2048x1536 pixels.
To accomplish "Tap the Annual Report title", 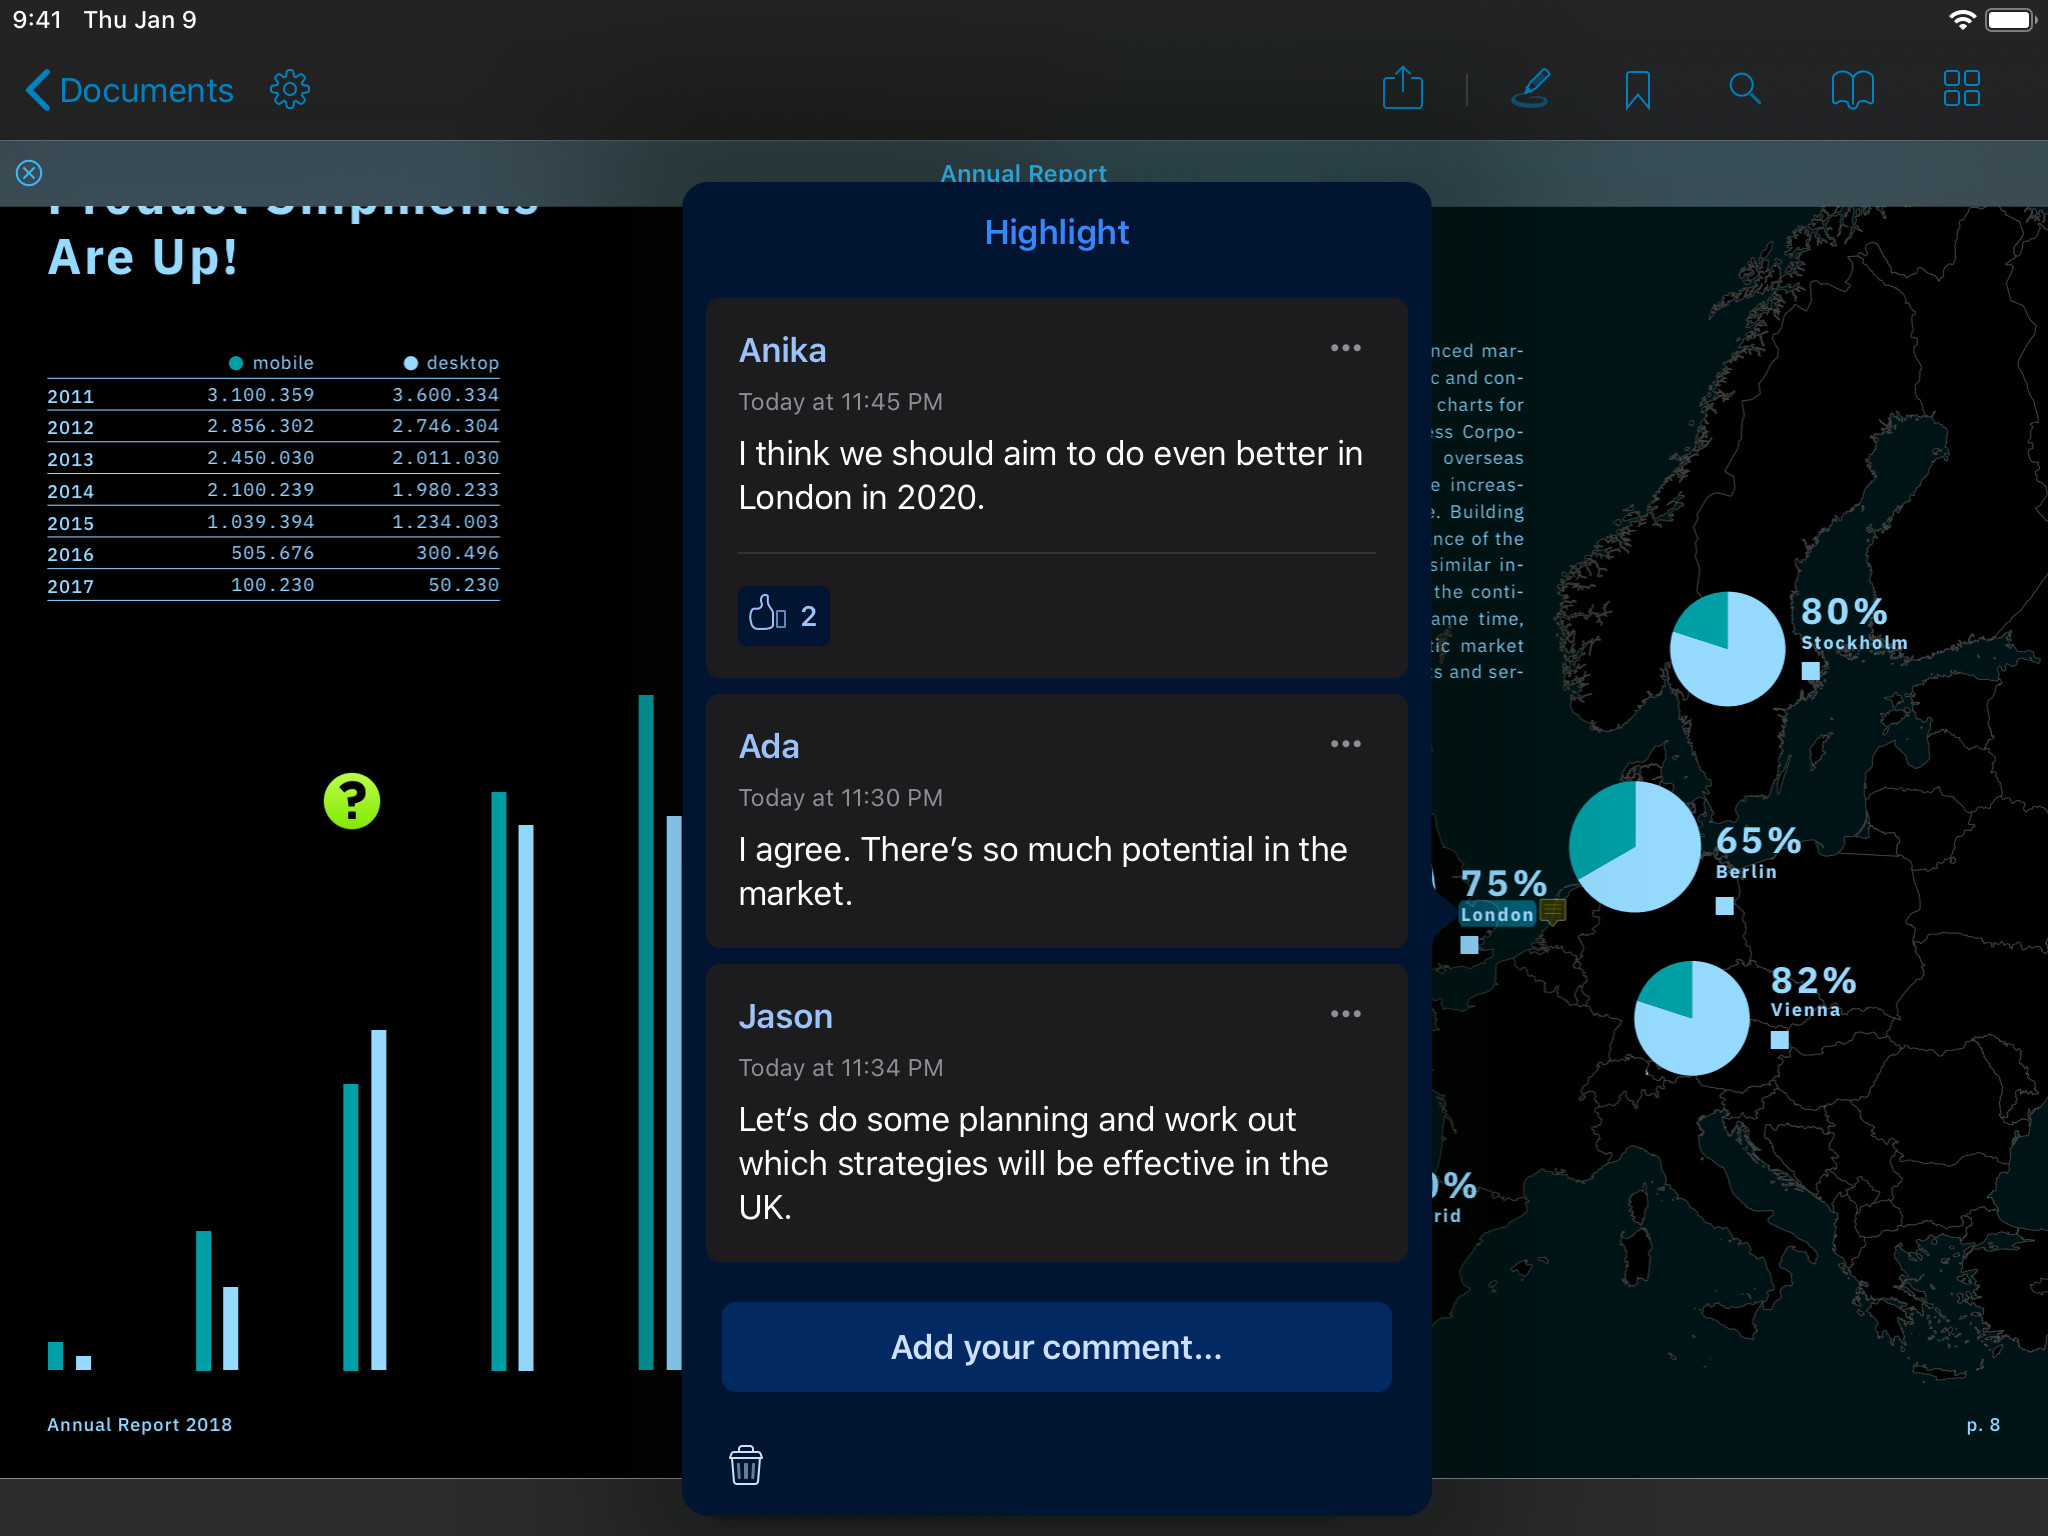I will (x=1023, y=173).
